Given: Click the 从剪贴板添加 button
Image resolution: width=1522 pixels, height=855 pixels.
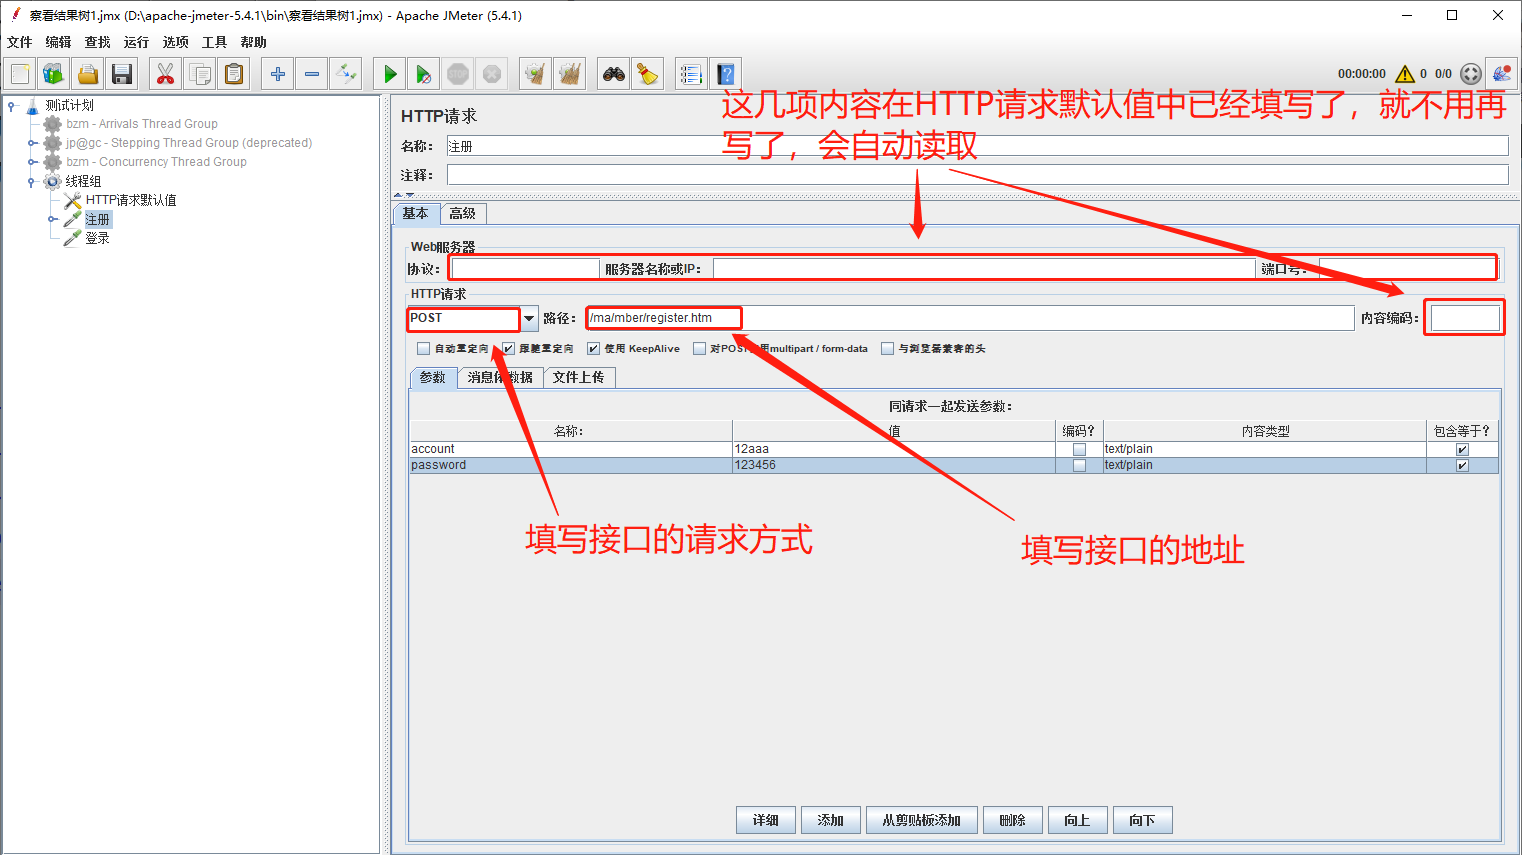Looking at the screenshot, I should click(x=922, y=820).
